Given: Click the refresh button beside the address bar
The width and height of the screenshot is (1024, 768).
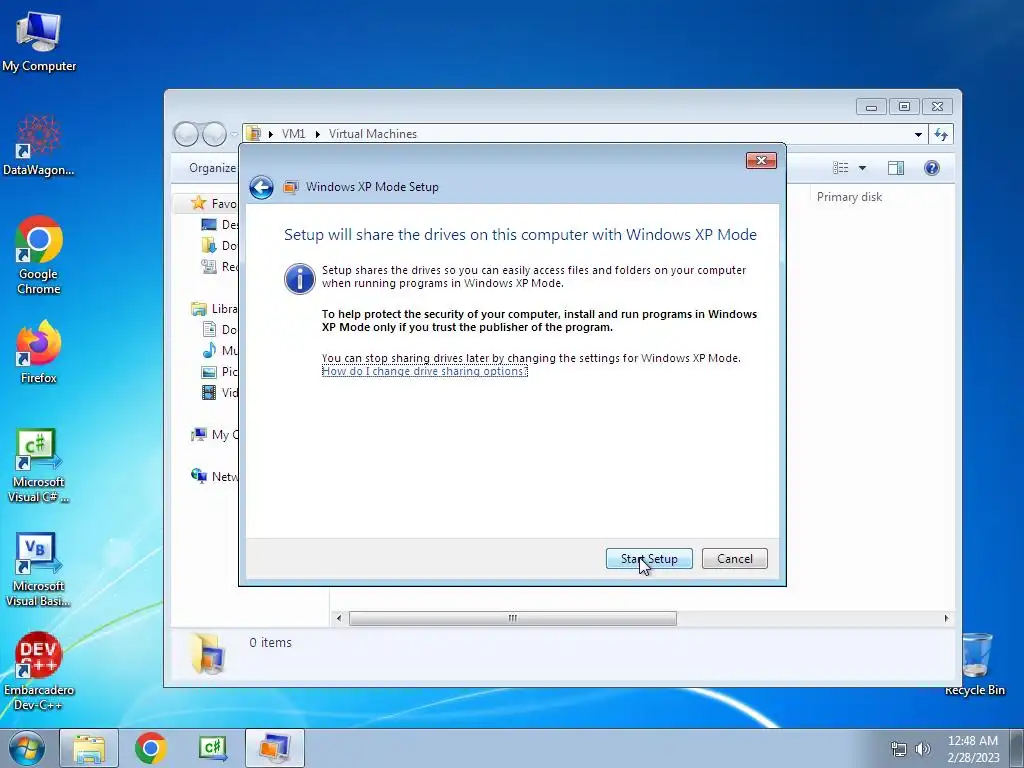Looking at the screenshot, I should [x=941, y=135].
